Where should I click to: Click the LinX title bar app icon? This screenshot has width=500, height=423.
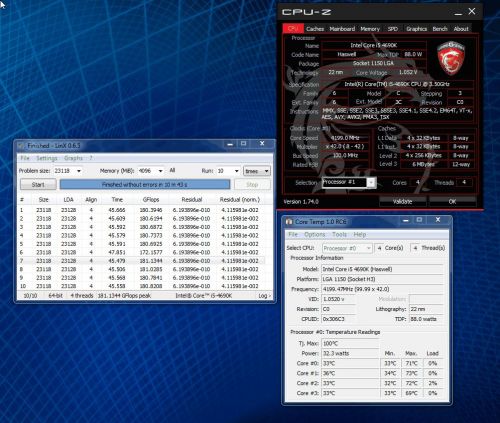coord(21,146)
